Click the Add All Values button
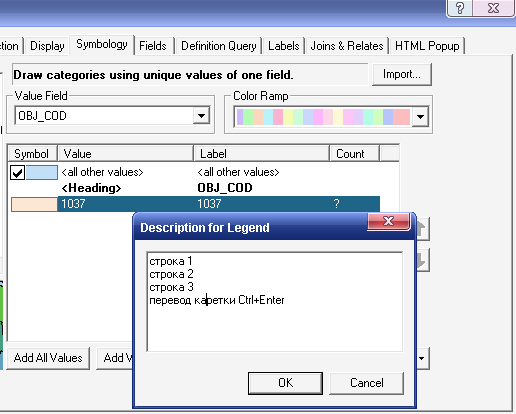Screen dimensions: 516x414 (48, 358)
